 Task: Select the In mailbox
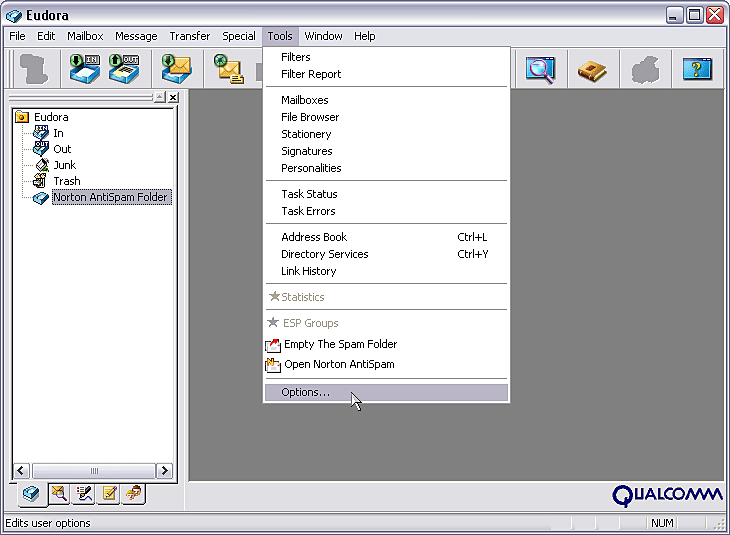(x=58, y=133)
